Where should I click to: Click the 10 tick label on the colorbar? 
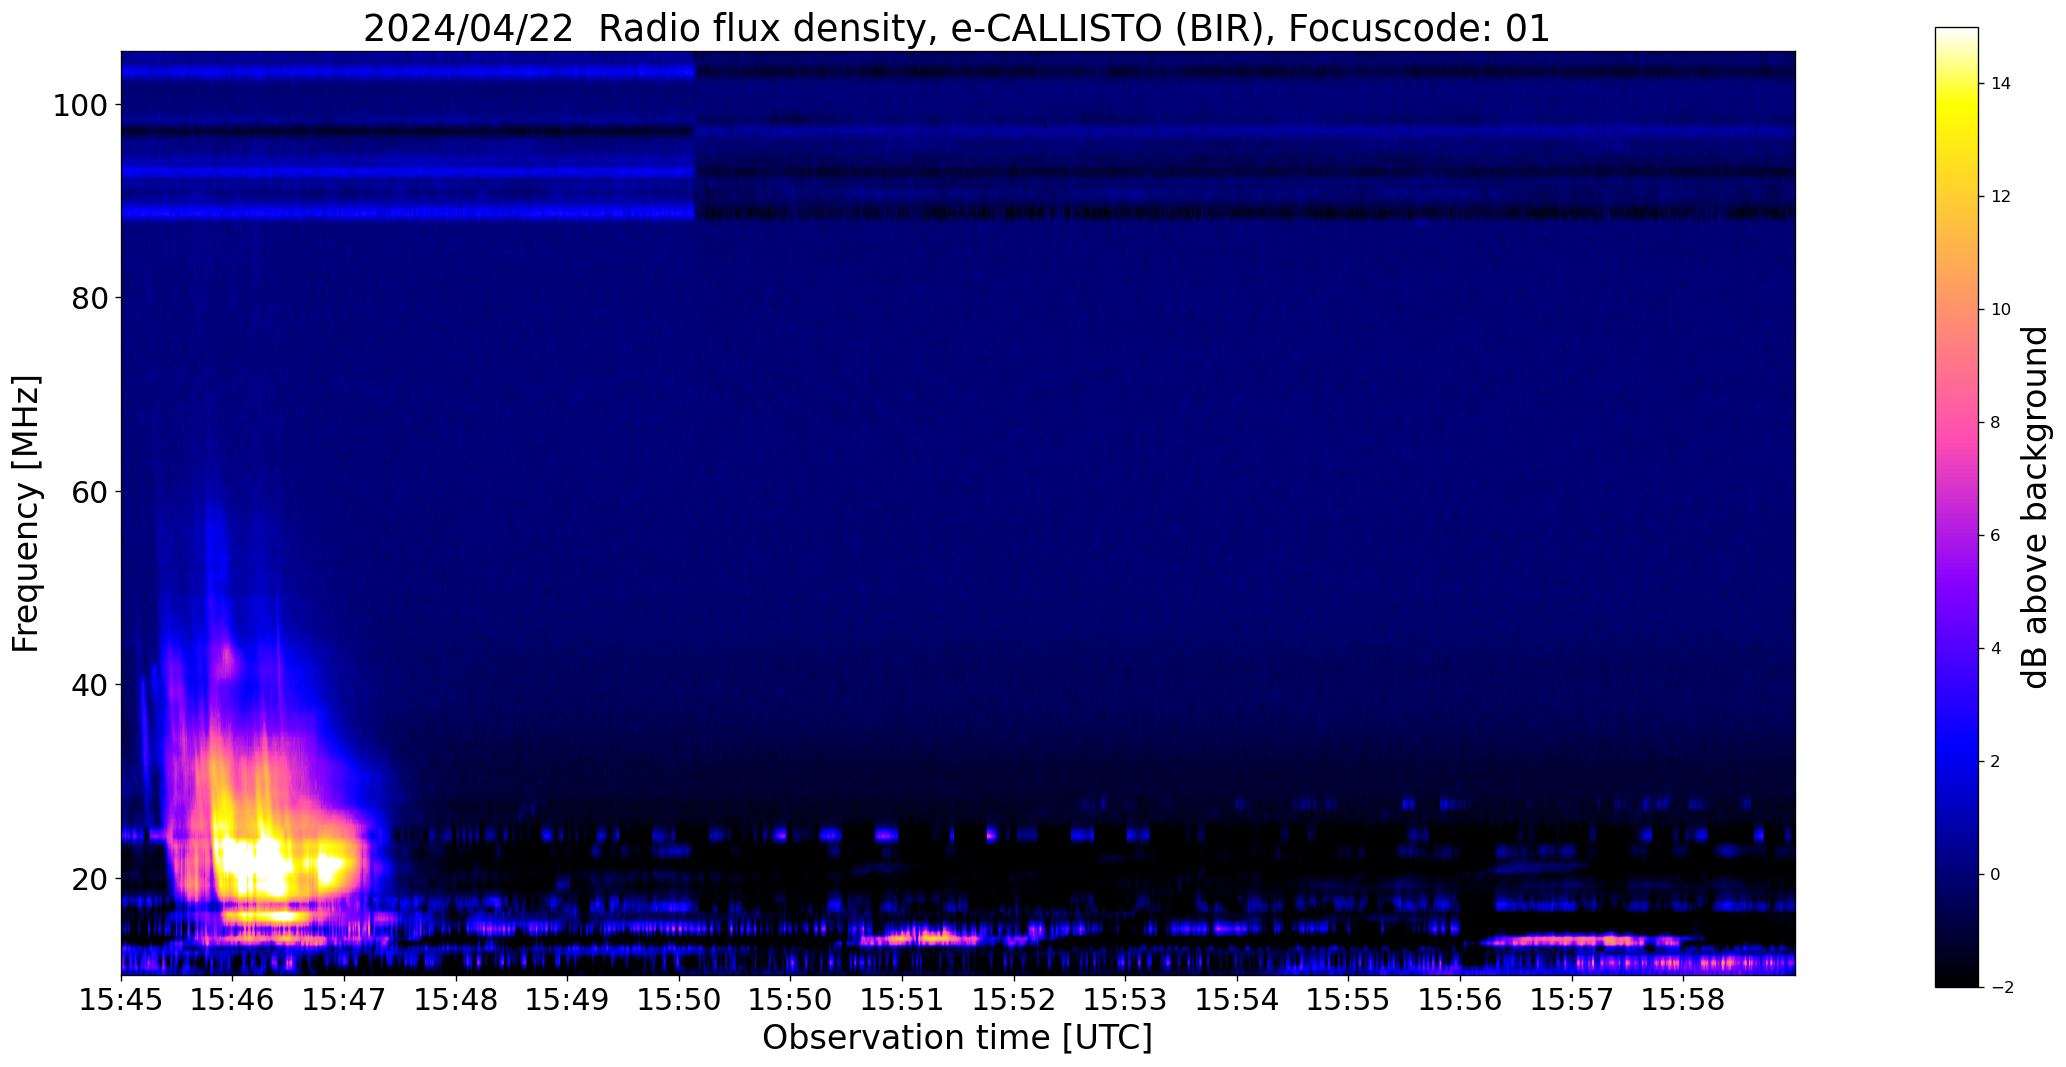(x=2001, y=310)
